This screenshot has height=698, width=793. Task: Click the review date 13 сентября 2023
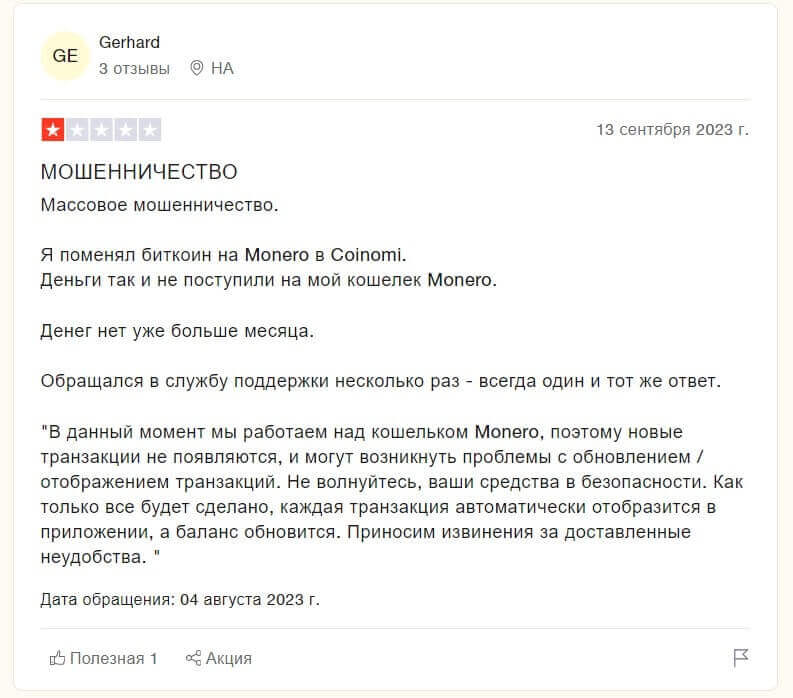click(x=672, y=130)
